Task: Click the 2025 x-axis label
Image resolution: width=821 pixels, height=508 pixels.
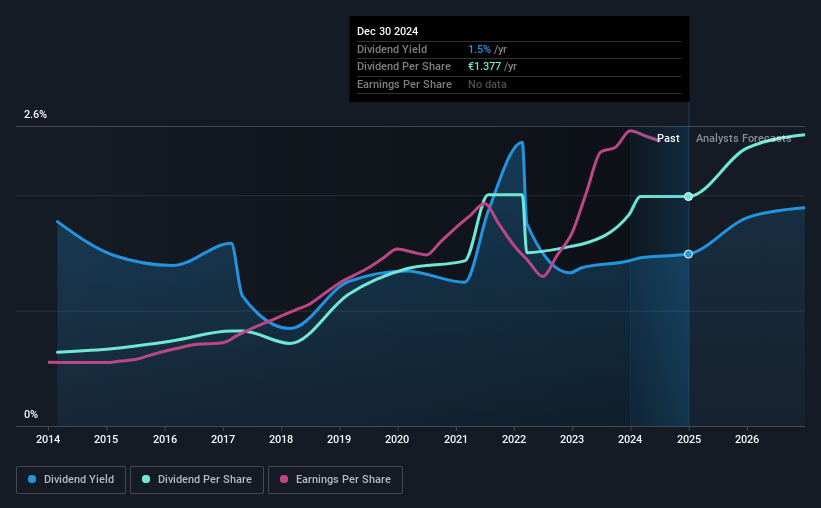Action: [689, 439]
